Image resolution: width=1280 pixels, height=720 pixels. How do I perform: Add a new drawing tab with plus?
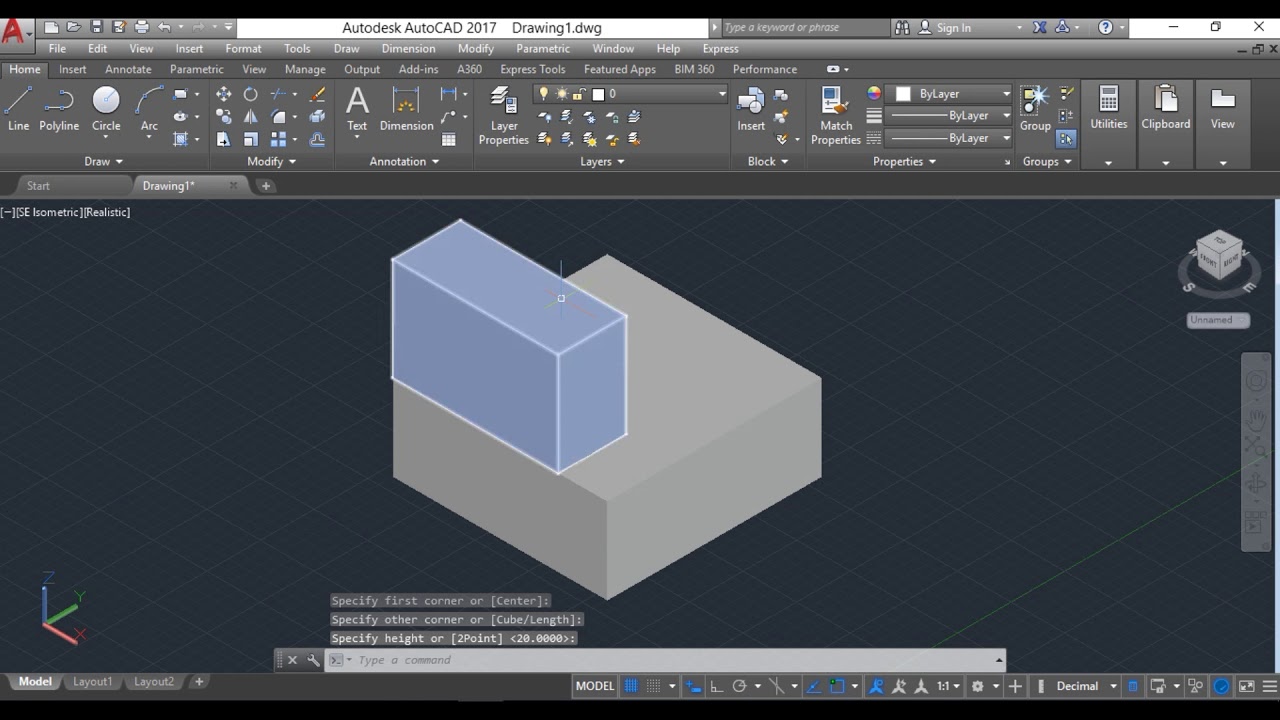(x=265, y=186)
